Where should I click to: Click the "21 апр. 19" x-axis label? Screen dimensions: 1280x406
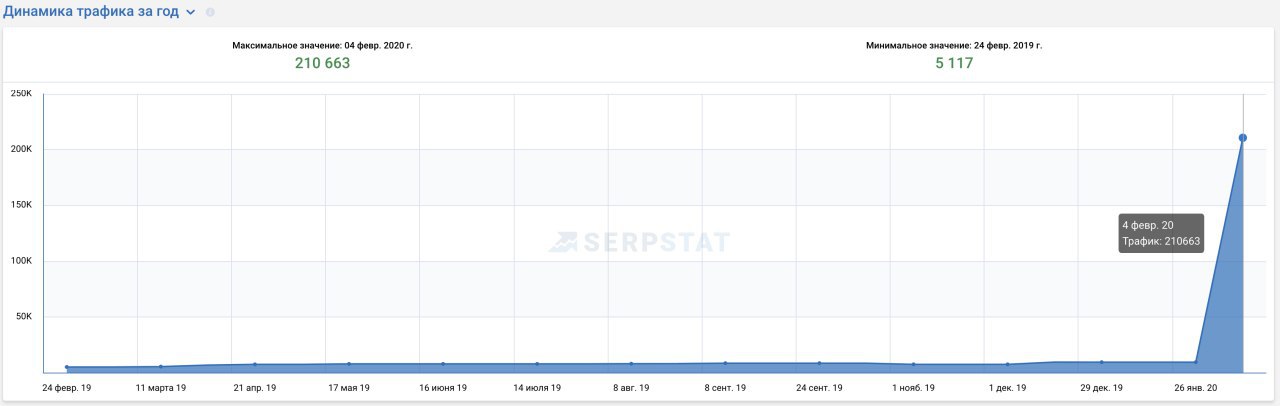pyautogui.click(x=255, y=387)
